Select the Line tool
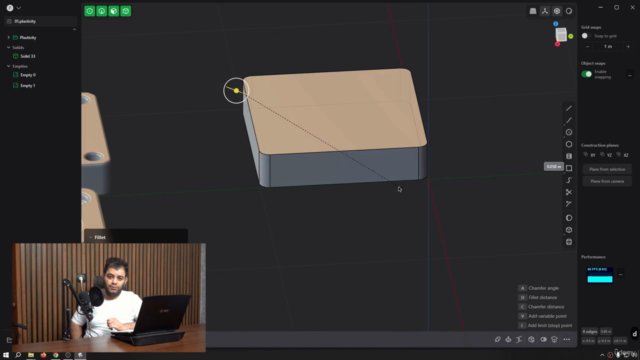Viewport: 640px width, 360px height. point(569,108)
